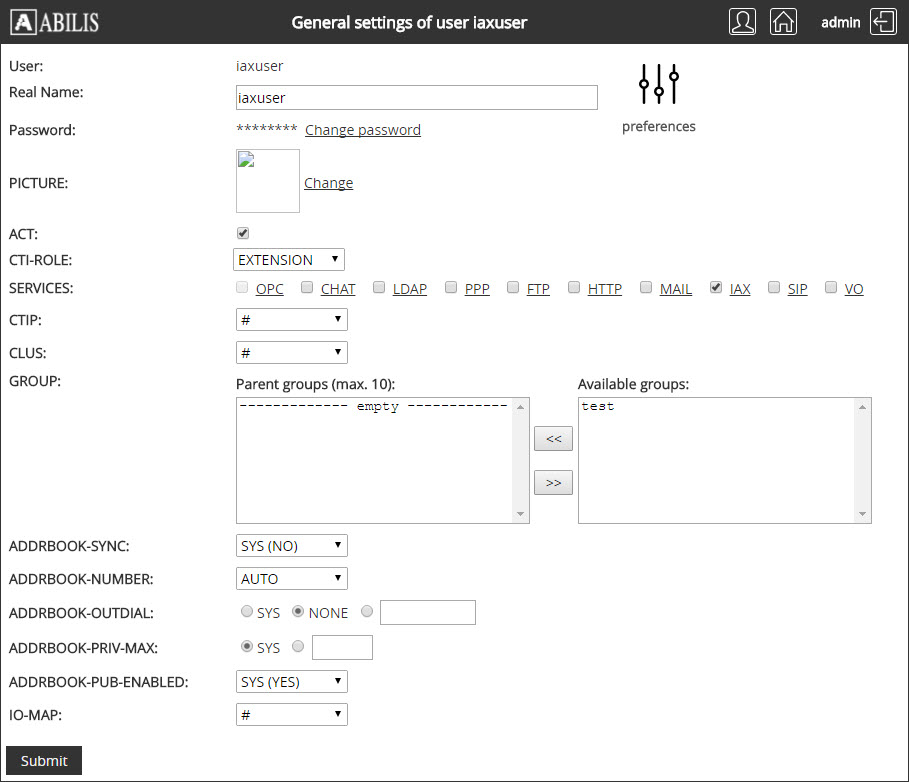Click the Abilis logo
The width and height of the screenshot is (909, 782).
58,22
